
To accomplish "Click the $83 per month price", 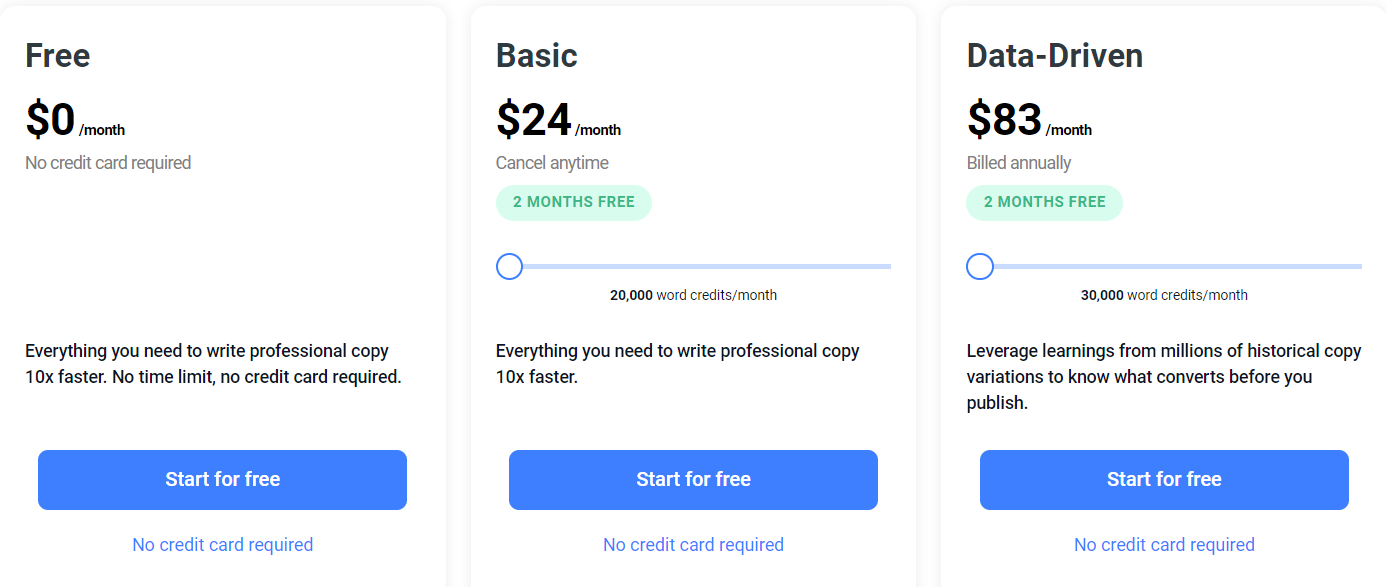I will 1029,121.
